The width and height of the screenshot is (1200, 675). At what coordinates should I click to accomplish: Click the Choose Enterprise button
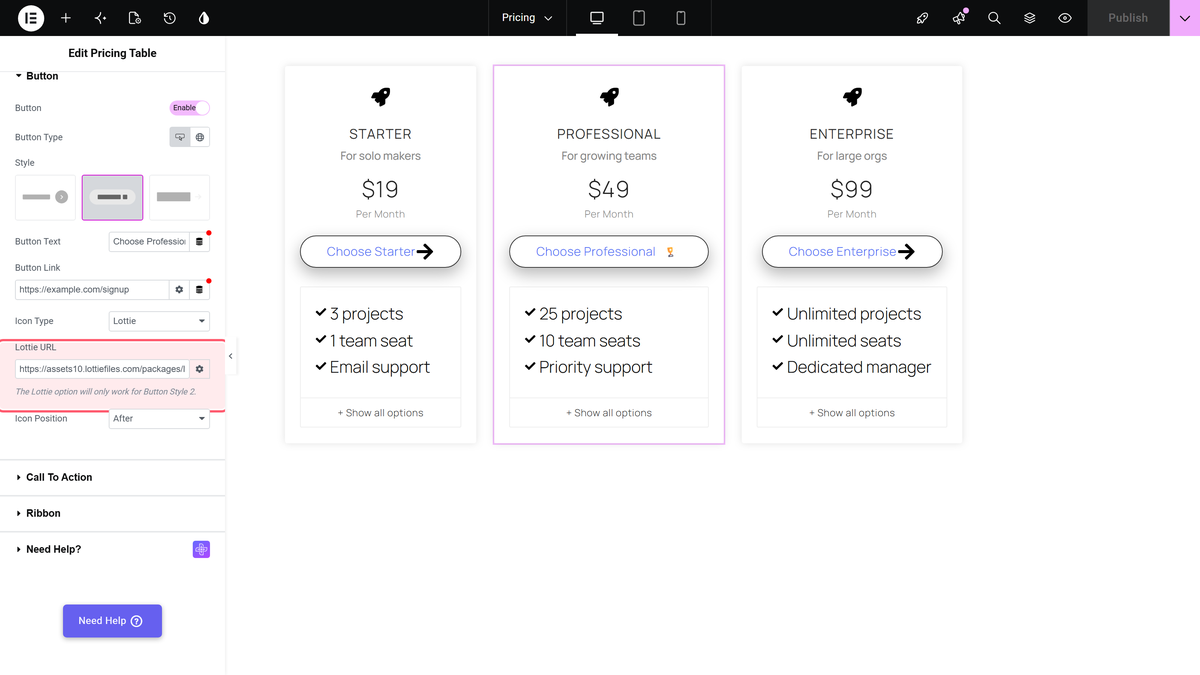click(x=852, y=252)
